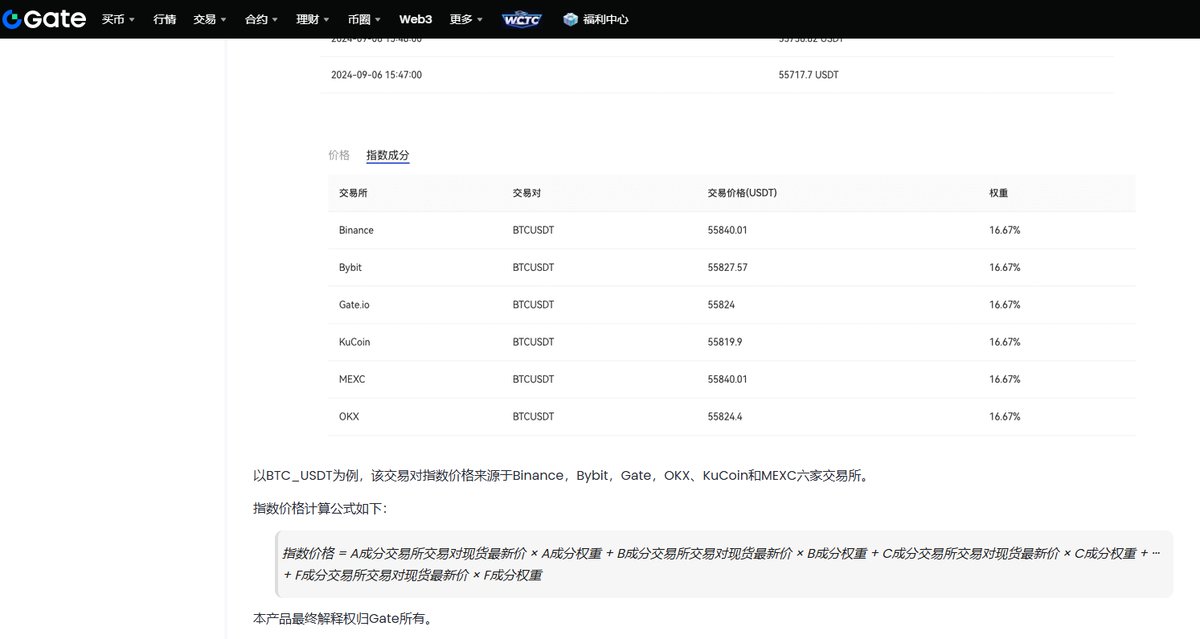Expand the 理财 dropdown menu
The height and width of the screenshot is (639, 1200).
tap(314, 19)
